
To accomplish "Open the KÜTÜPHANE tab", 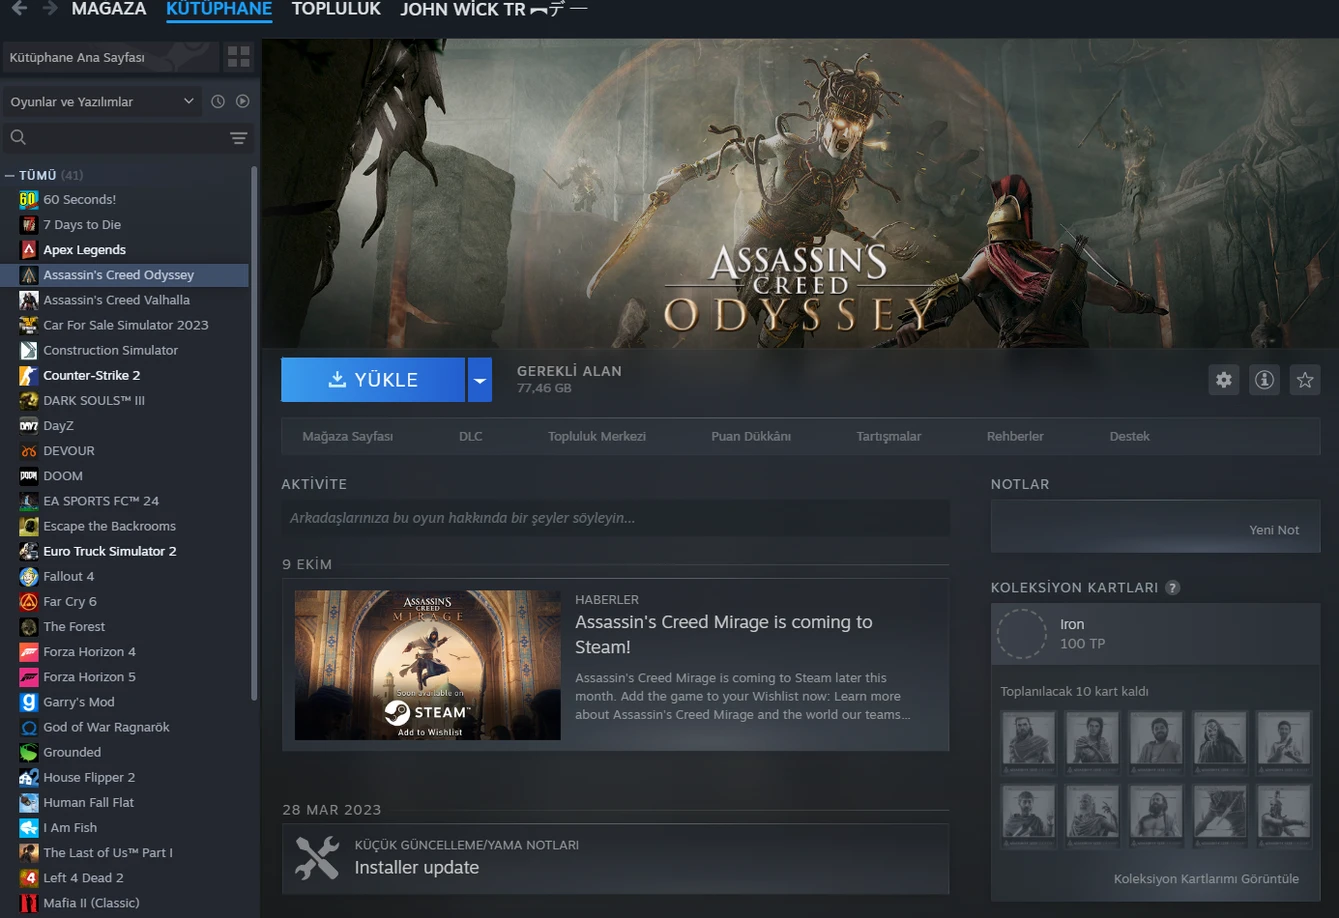I will point(219,9).
